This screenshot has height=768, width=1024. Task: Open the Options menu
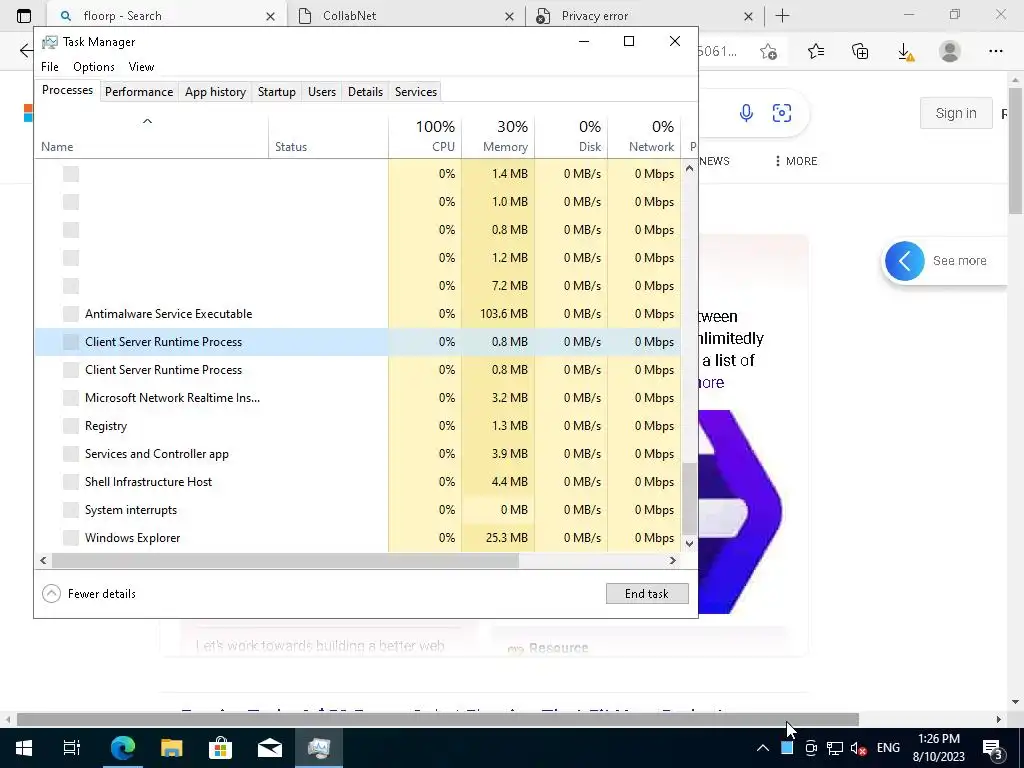tap(94, 67)
